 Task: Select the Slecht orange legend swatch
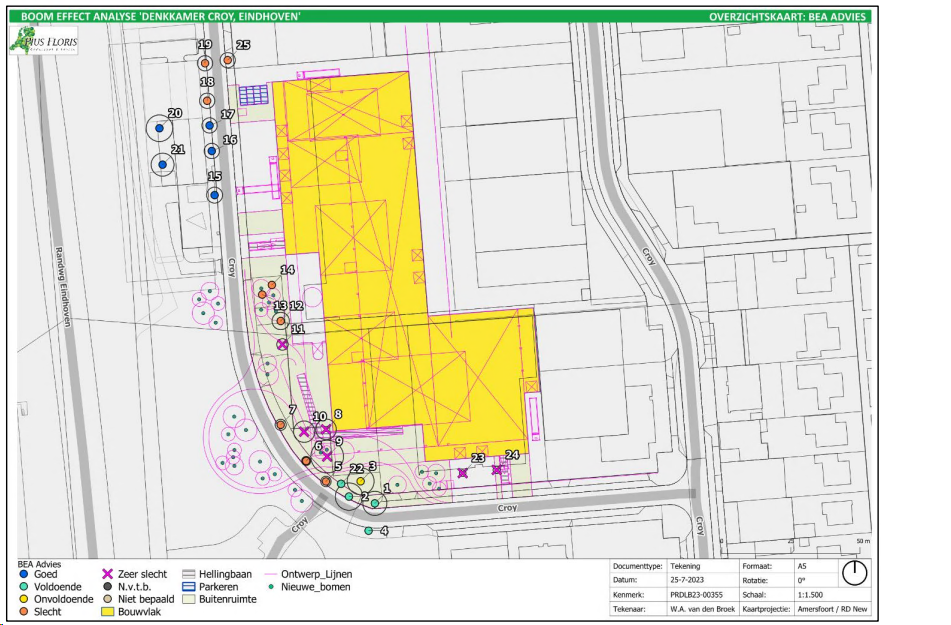tap(24, 612)
